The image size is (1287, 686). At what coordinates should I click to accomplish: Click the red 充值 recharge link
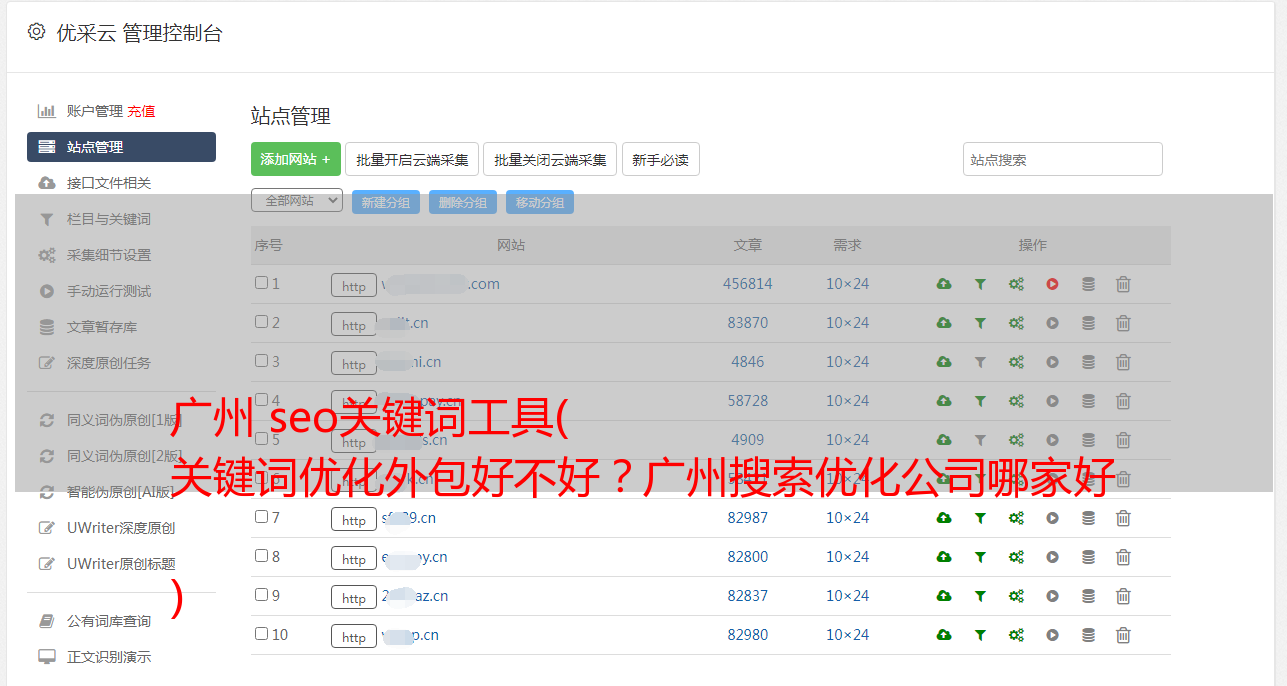[141, 111]
